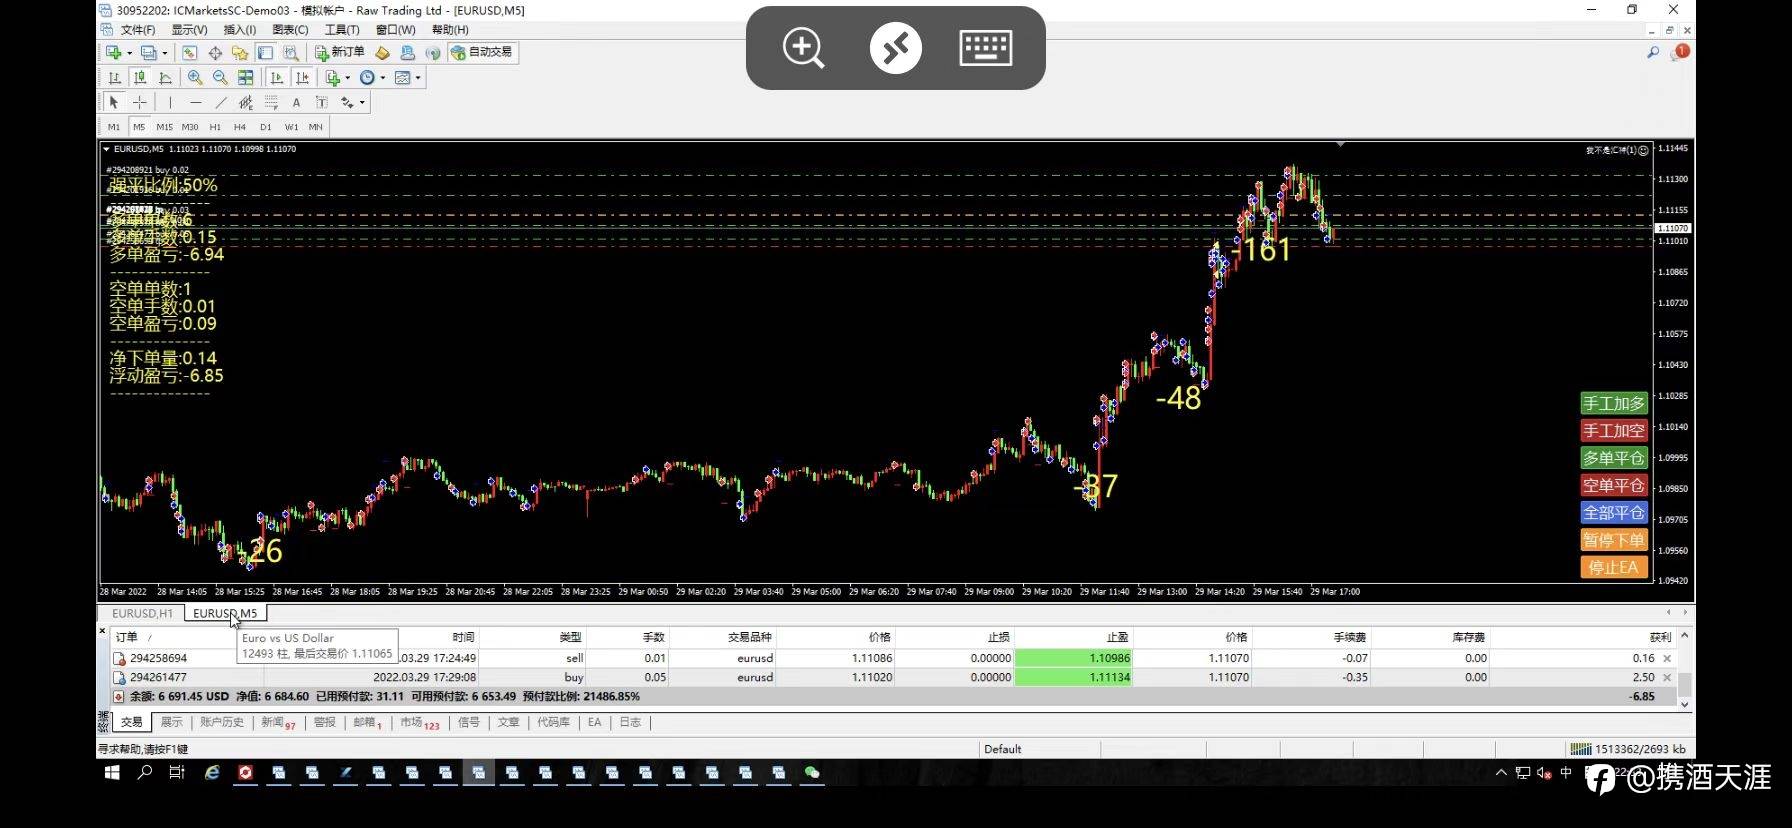The height and width of the screenshot is (828, 1792).
Task: Toggle the AutoTrading (自动交易) button
Action: coord(481,52)
